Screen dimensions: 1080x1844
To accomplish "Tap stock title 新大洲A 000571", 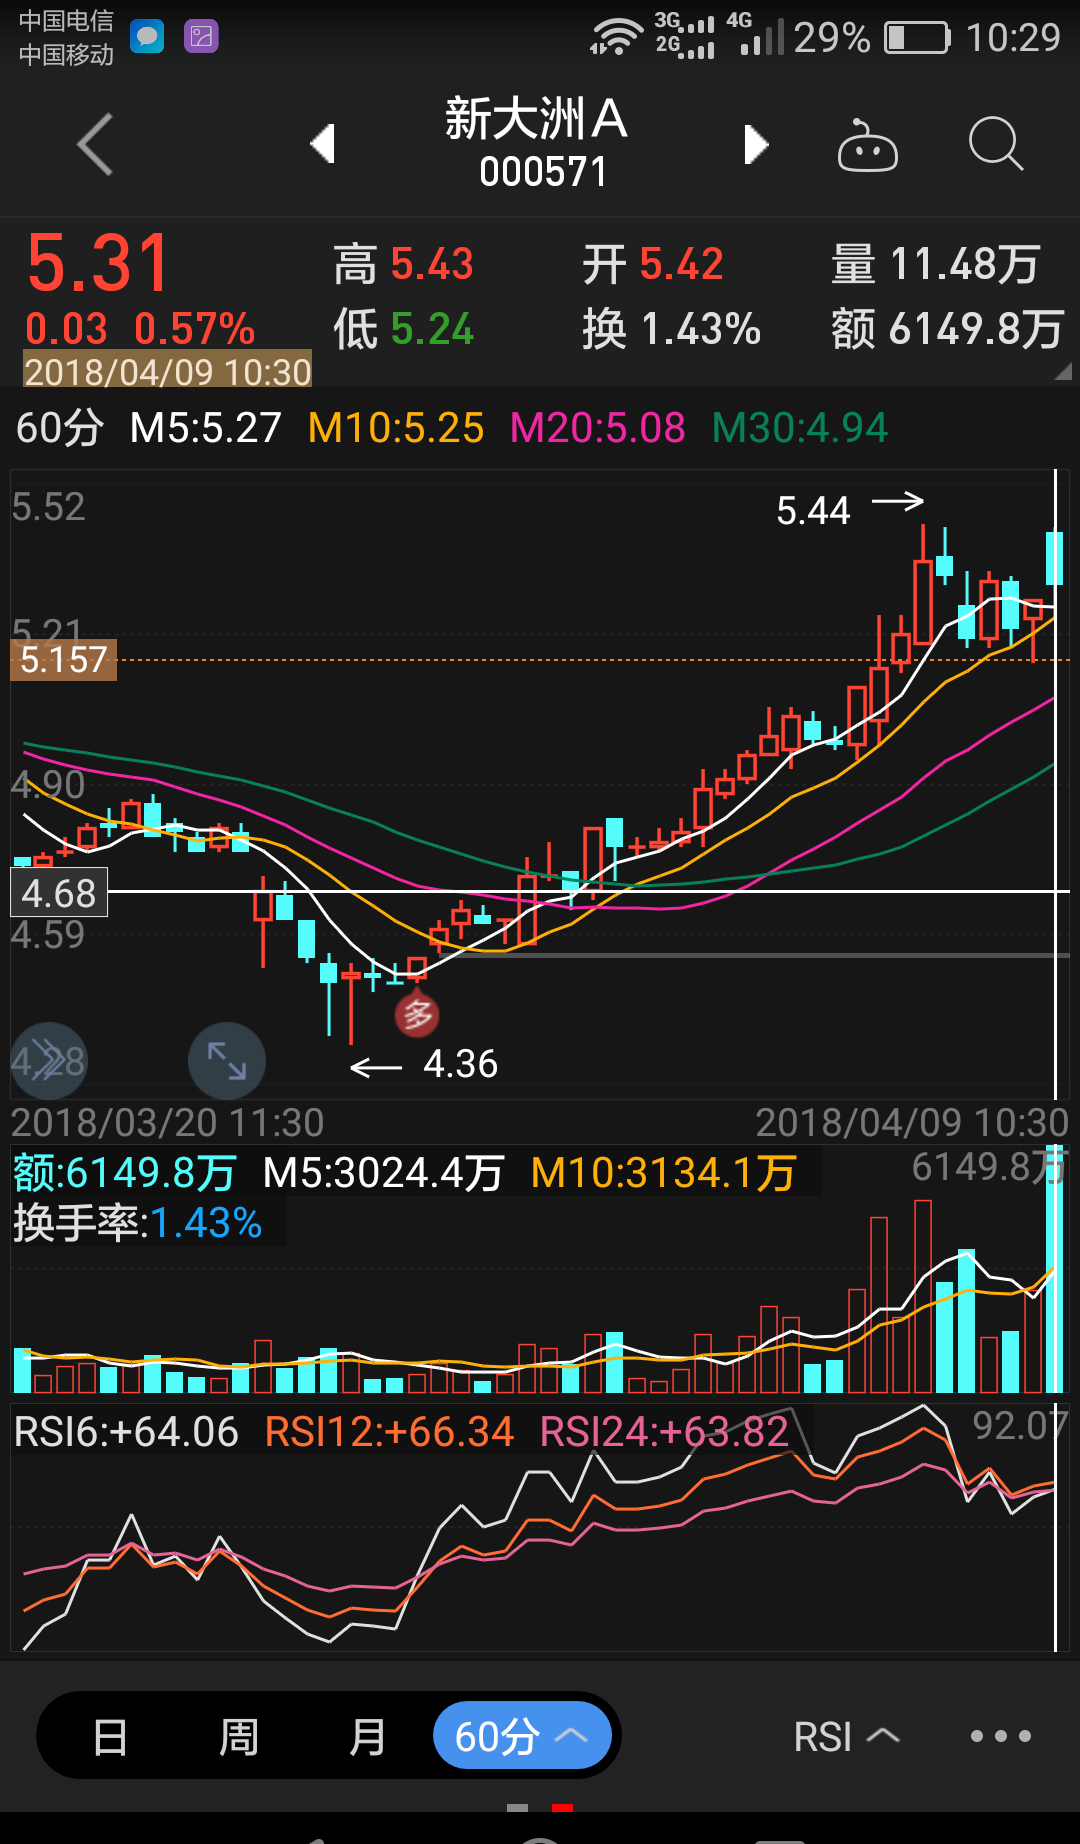I will pos(539,142).
